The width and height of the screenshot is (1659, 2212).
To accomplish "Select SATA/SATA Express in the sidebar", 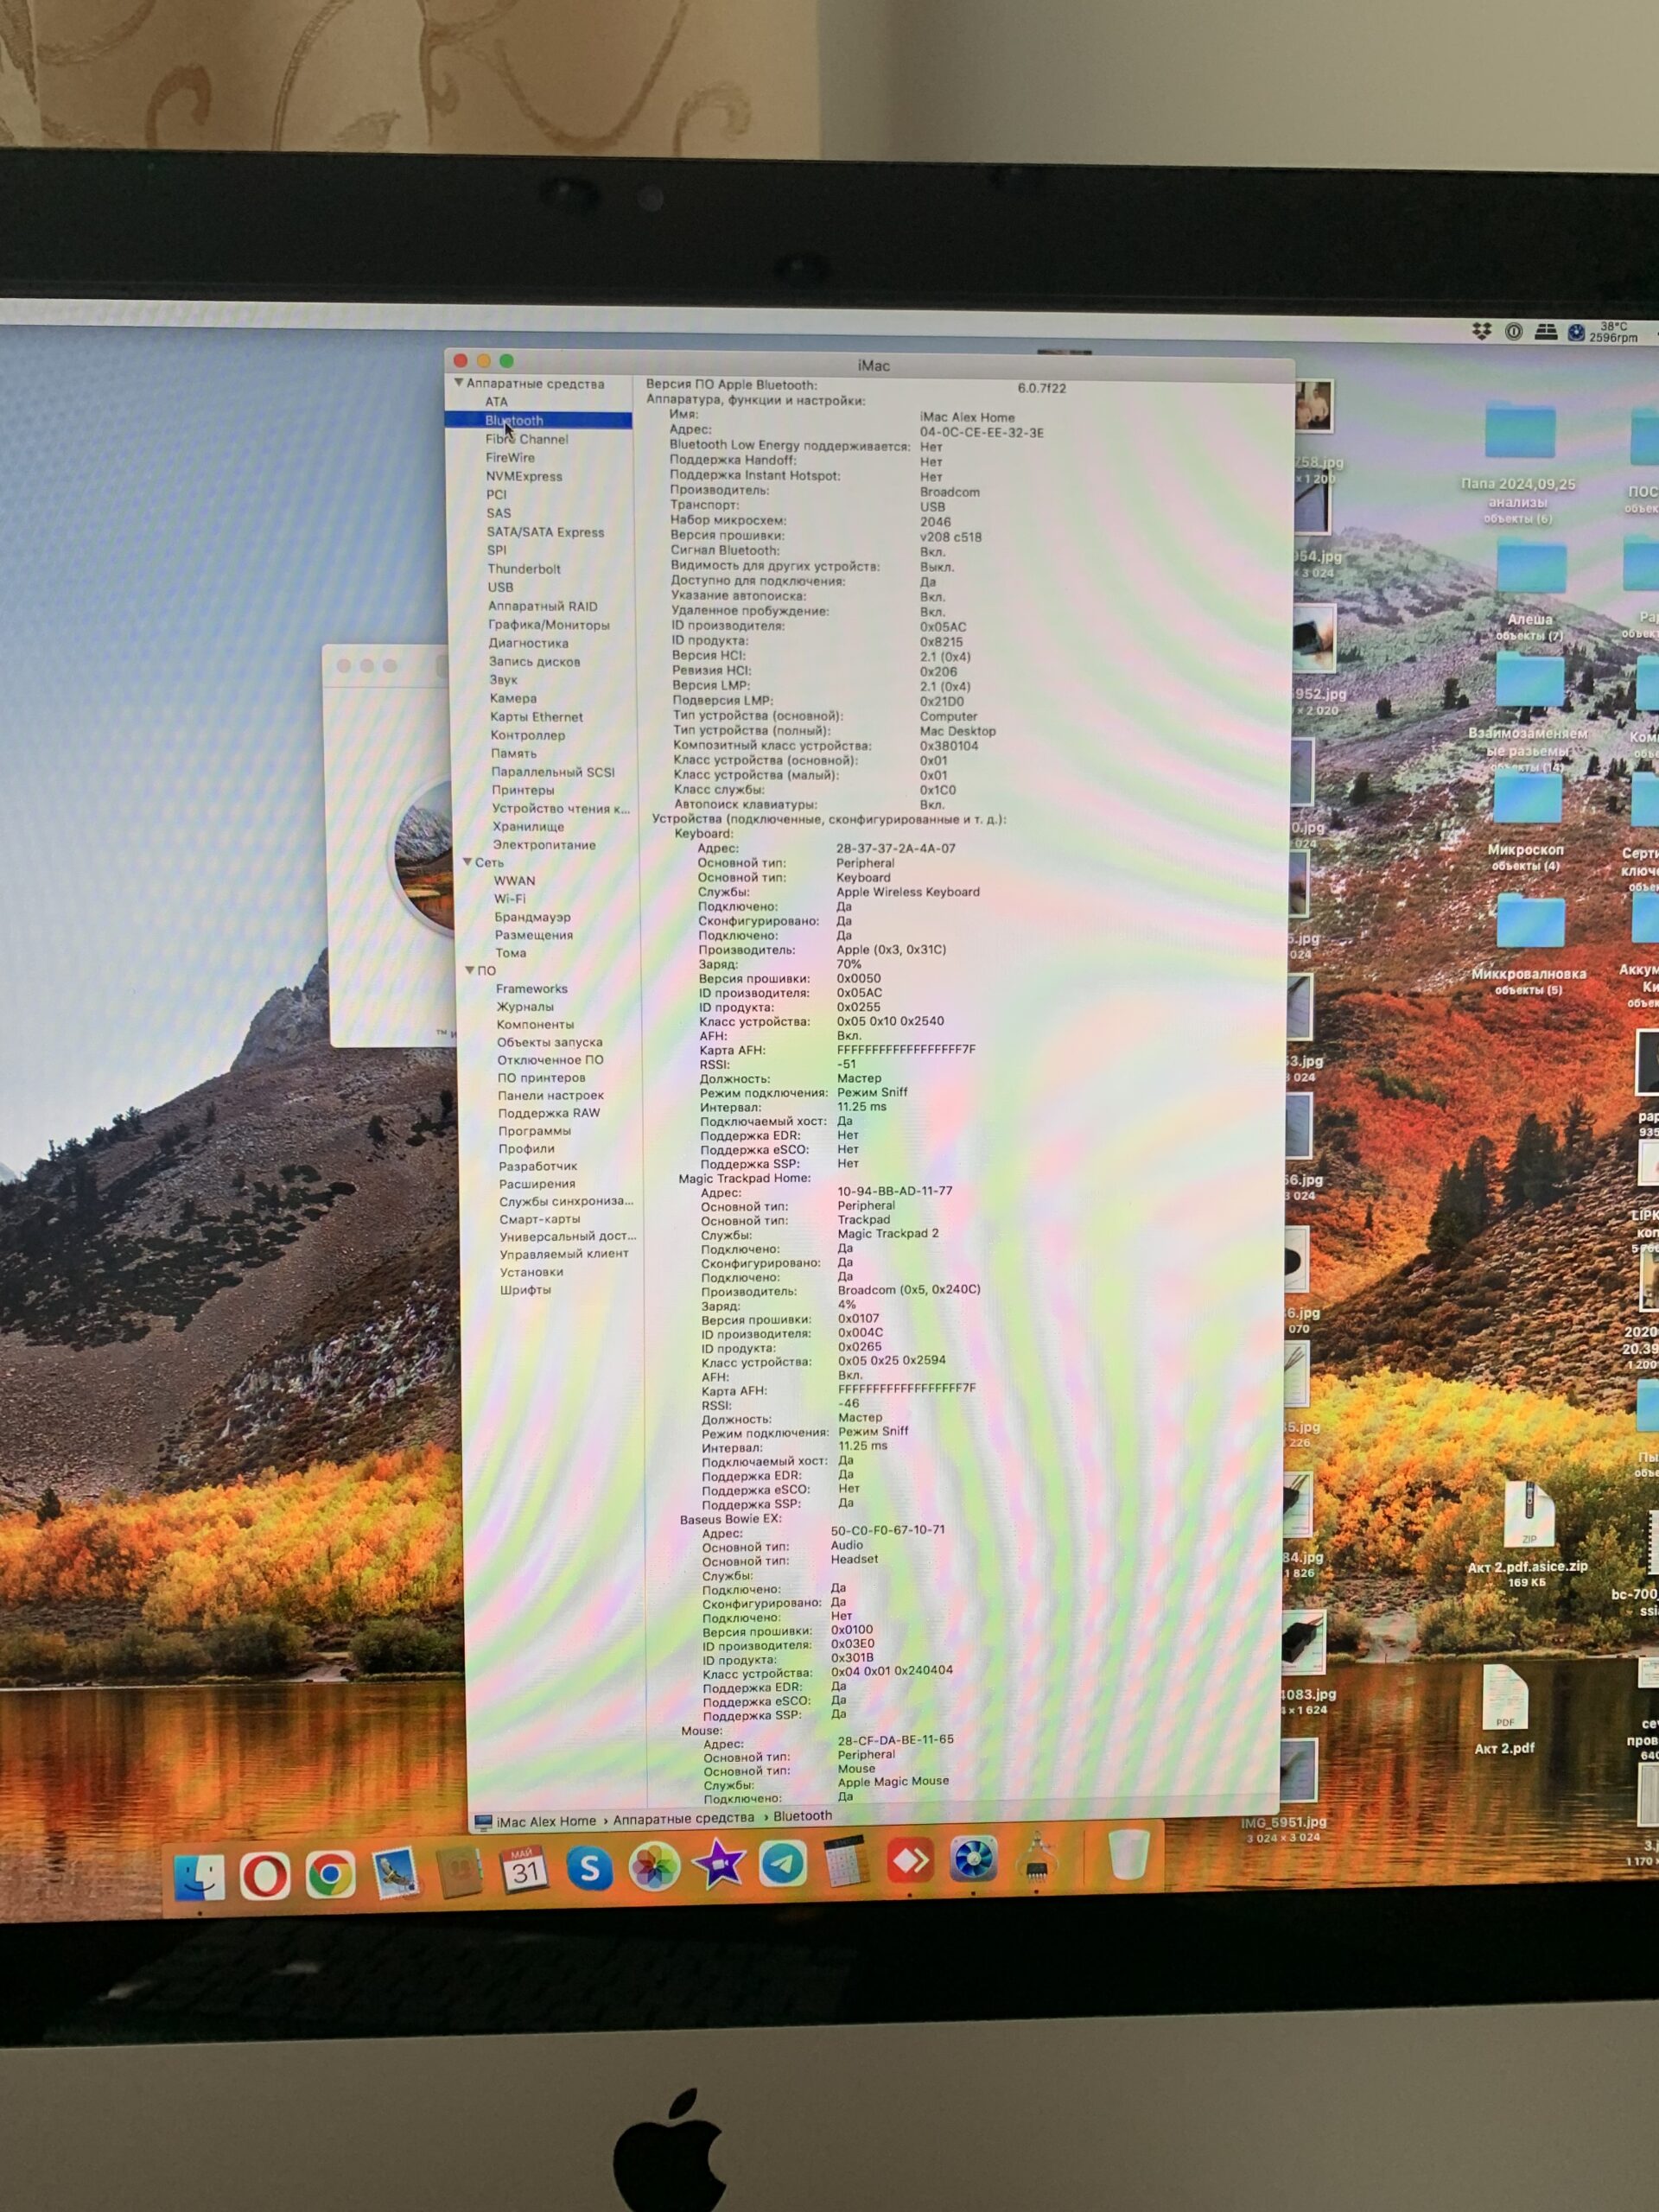I will coord(545,532).
